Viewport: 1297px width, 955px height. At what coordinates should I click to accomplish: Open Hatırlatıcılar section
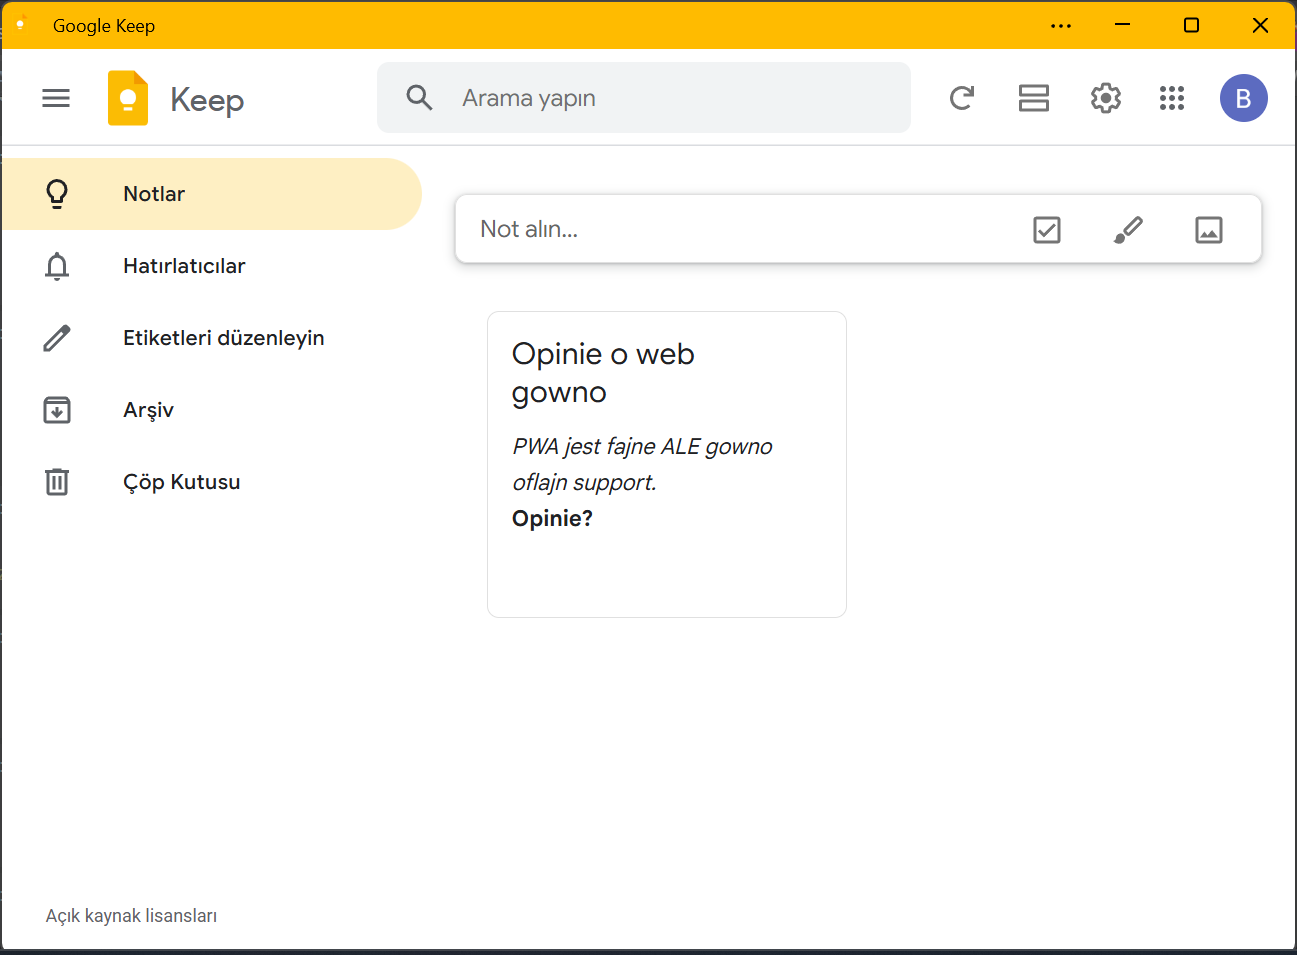click(211, 266)
